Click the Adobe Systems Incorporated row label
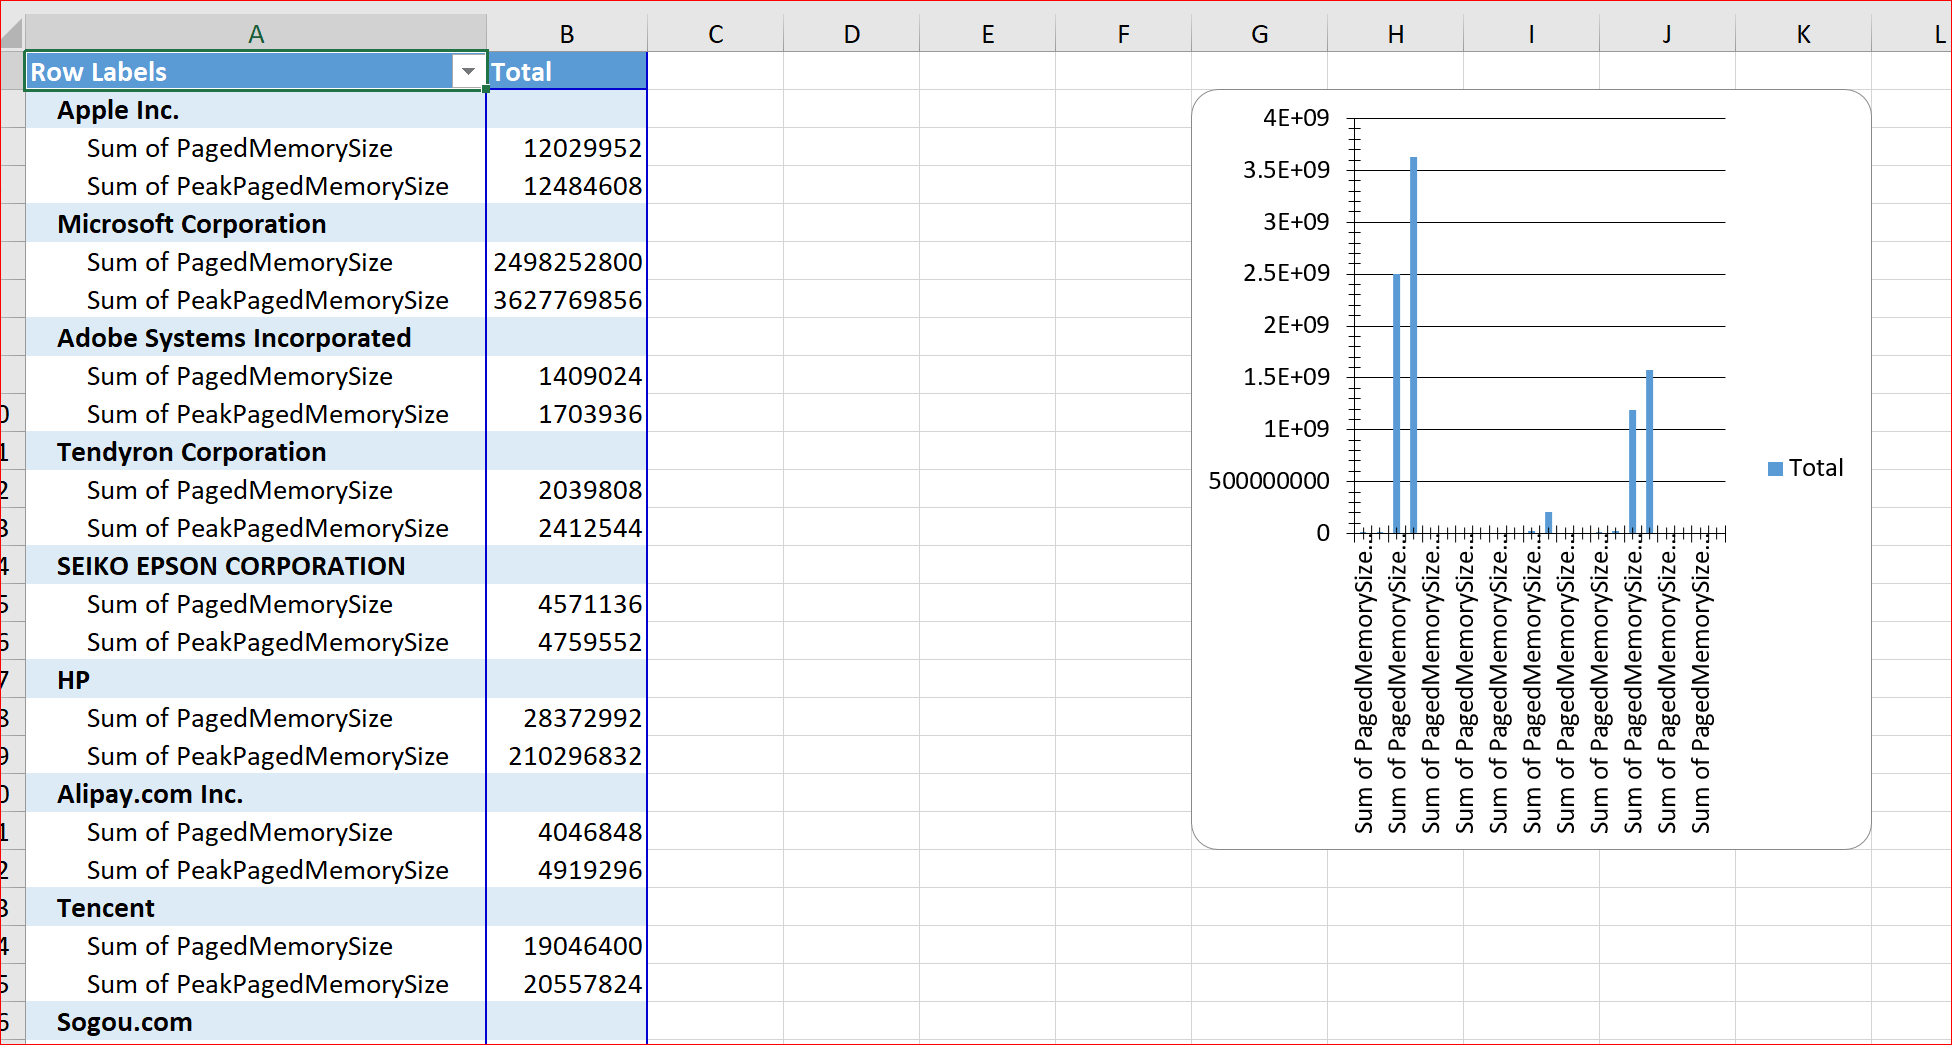Viewport: 1952px width, 1045px height. [234, 338]
